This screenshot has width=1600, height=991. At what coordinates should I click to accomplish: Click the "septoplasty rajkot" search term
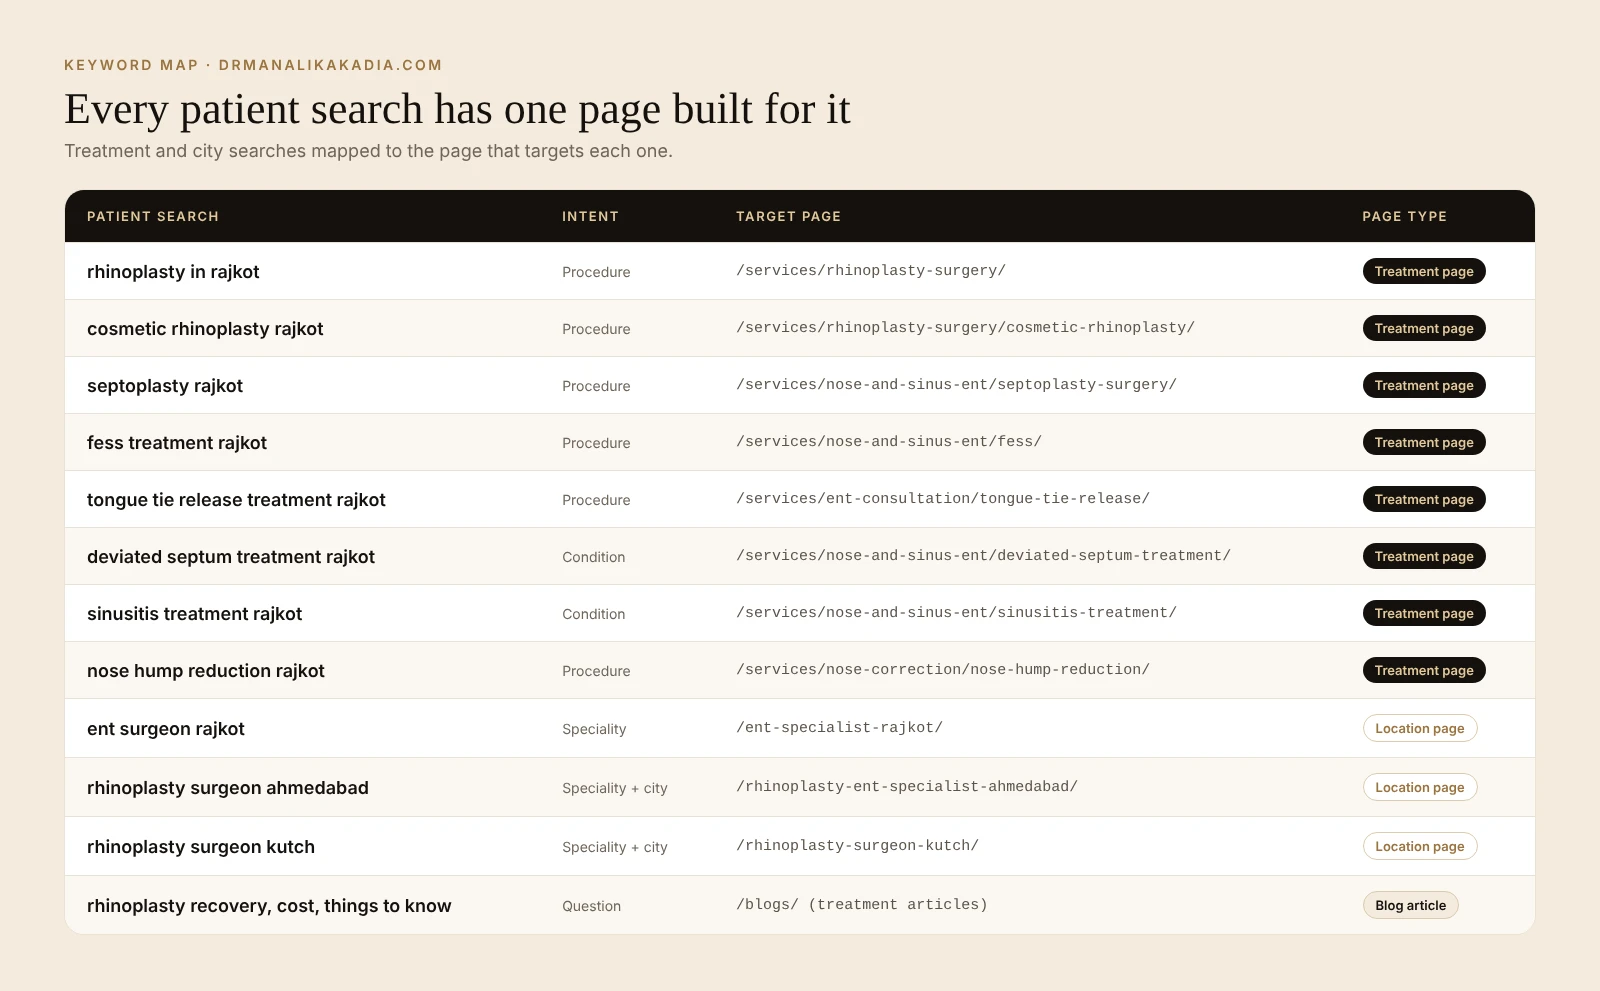point(165,386)
